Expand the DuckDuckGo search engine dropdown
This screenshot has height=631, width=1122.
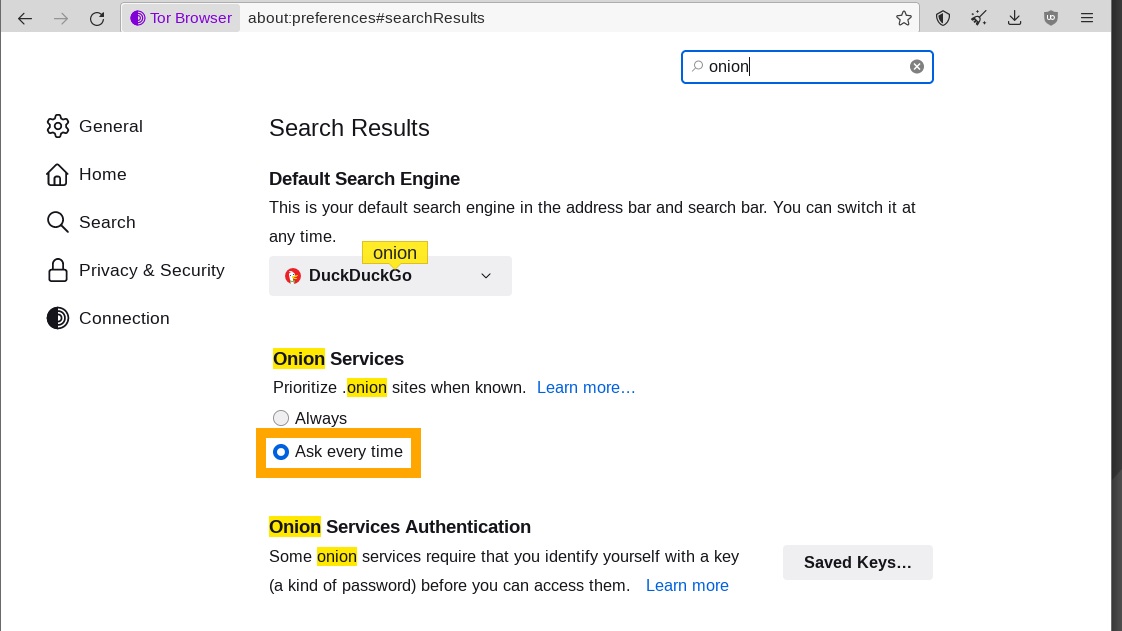tap(390, 276)
